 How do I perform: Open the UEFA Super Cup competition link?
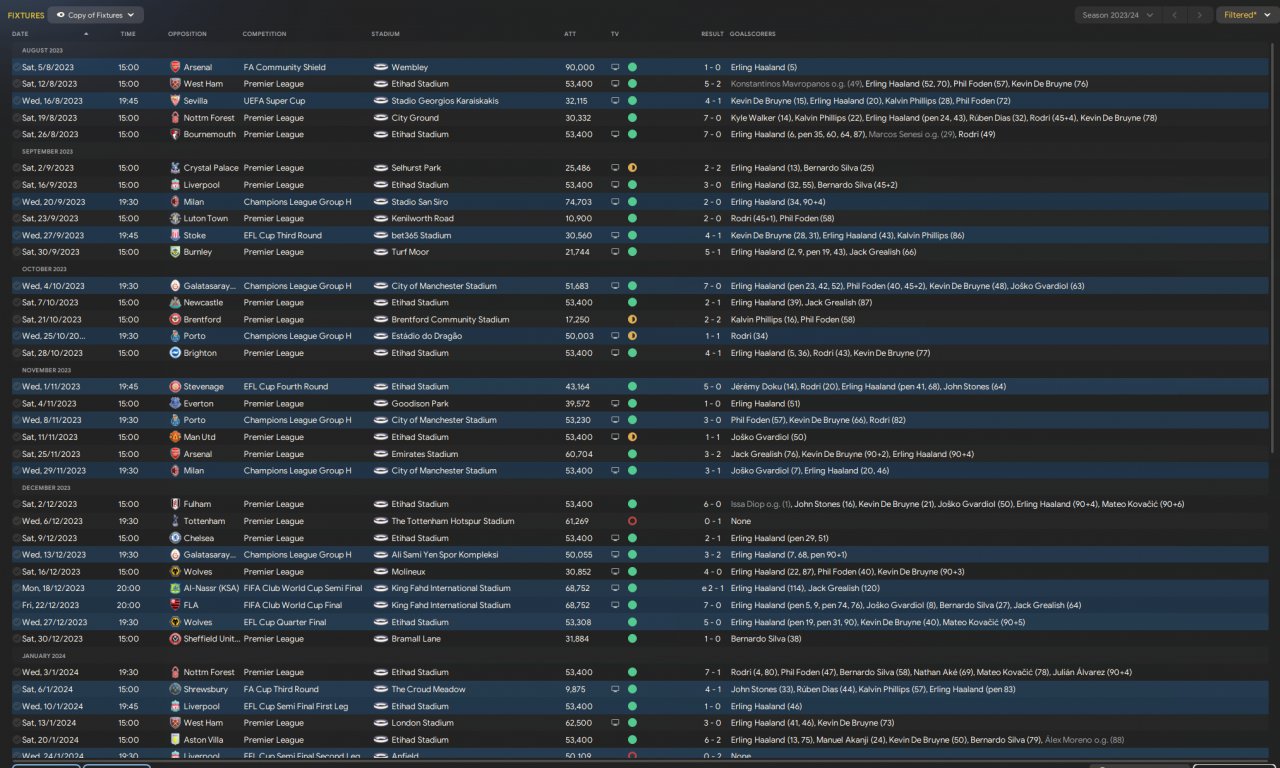click(274, 101)
